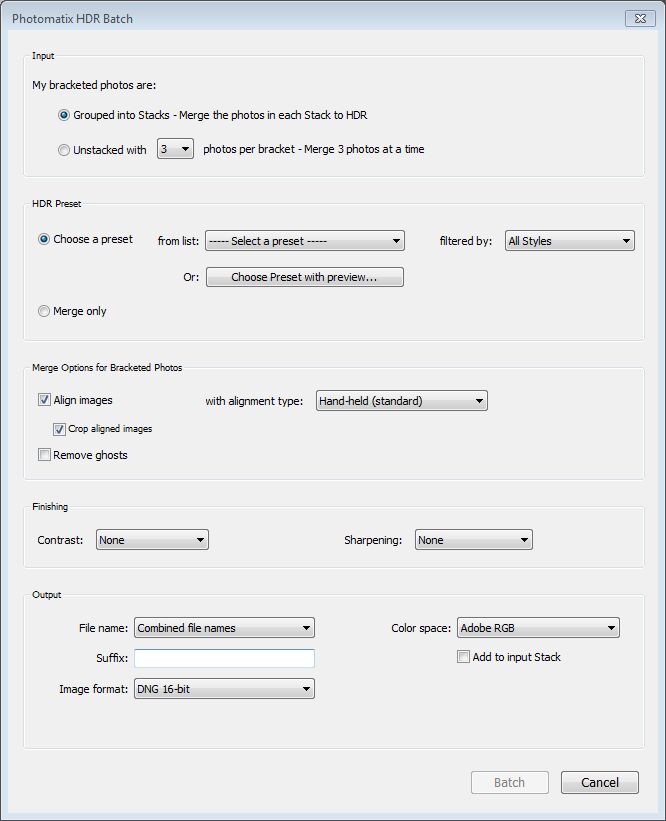The height and width of the screenshot is (821, 666).
Task: Click into the Suffix text field
Action: pos(224,658)
